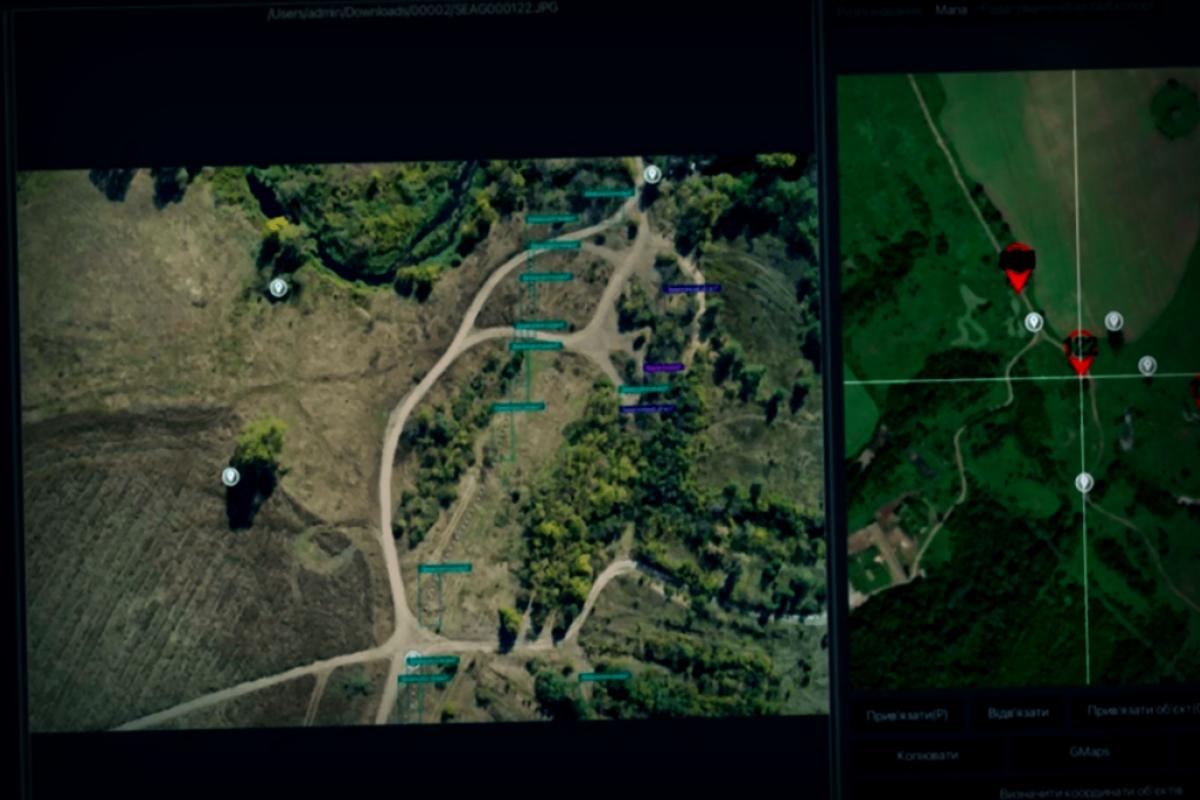Select red marker at map crosshair intersection
The height and width of the screenshot is (800, 1200).
click(1080, 352)
